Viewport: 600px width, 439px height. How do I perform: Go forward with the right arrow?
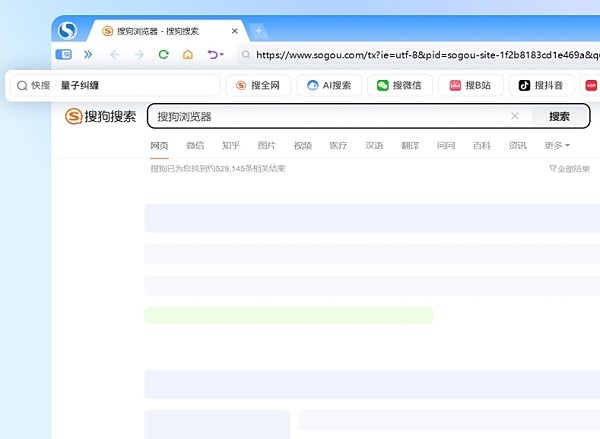pyautogui.click(x=139, y=55)
